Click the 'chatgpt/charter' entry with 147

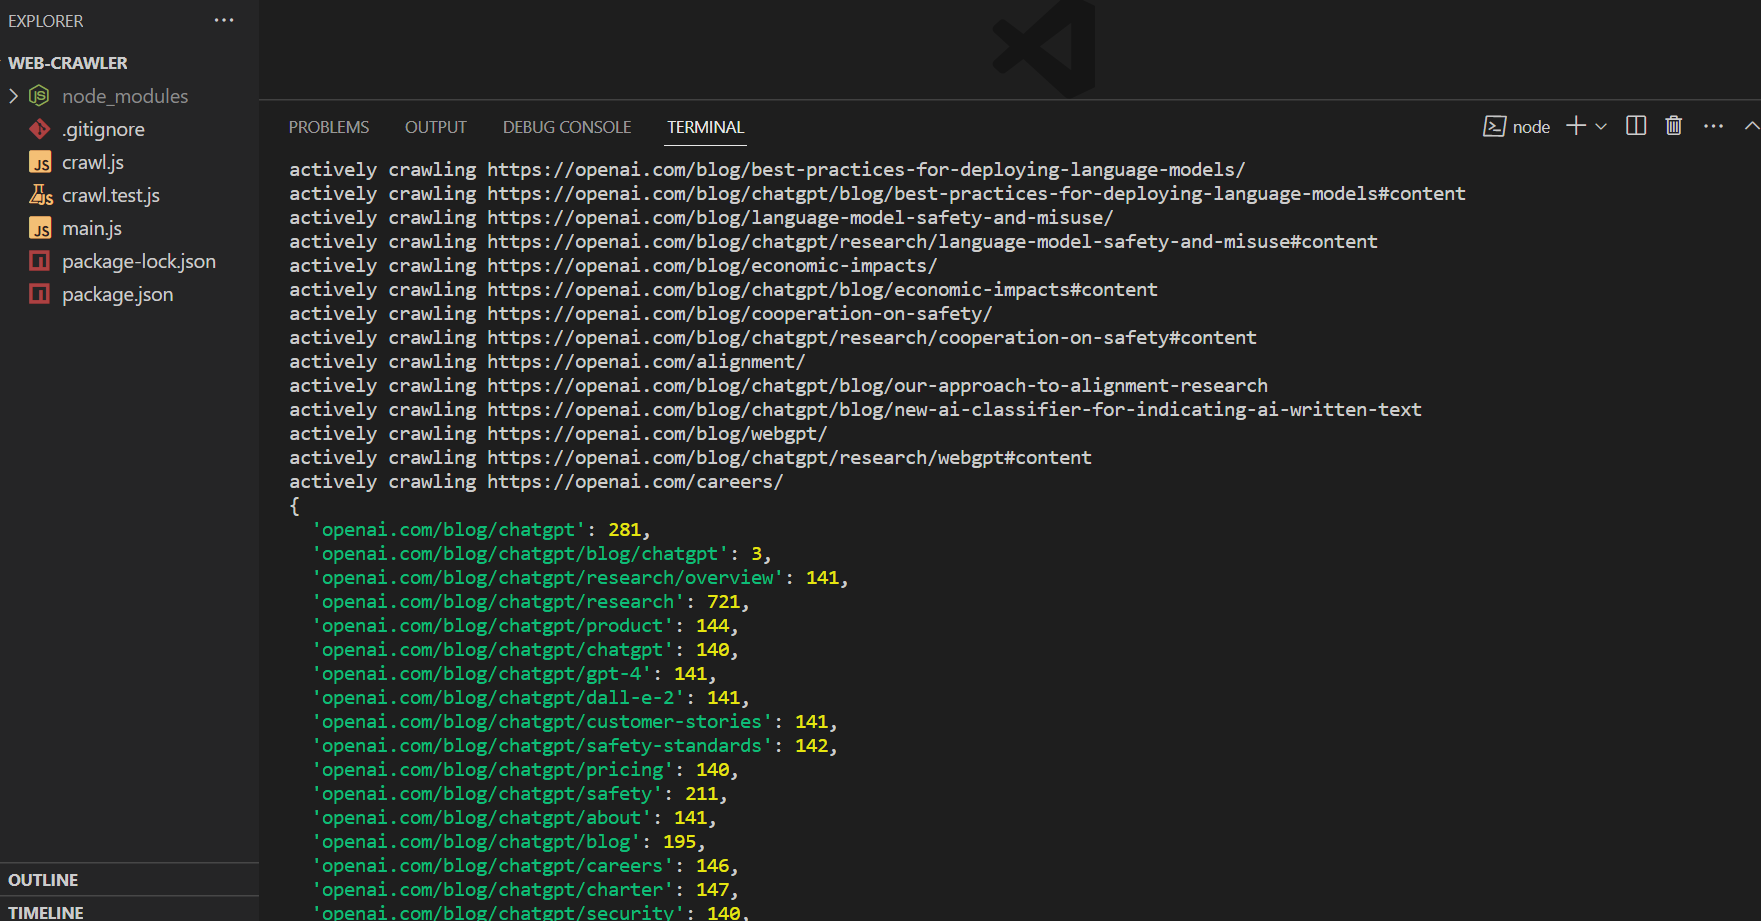525,890
